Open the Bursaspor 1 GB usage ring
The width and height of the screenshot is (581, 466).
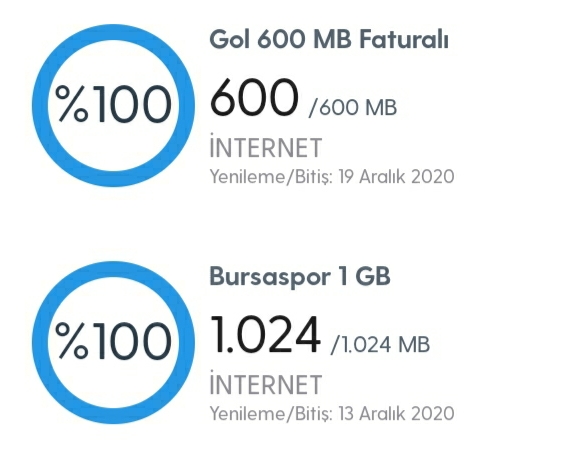(x=113, y=342)
